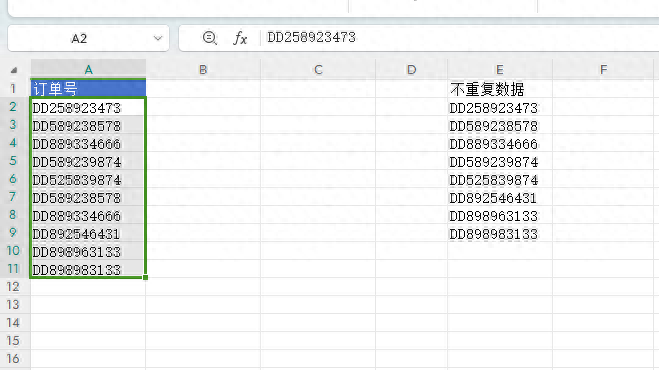The height and width of the screenshot is (370, 659).
Task: Select column D header
Action: coord(411,69)
